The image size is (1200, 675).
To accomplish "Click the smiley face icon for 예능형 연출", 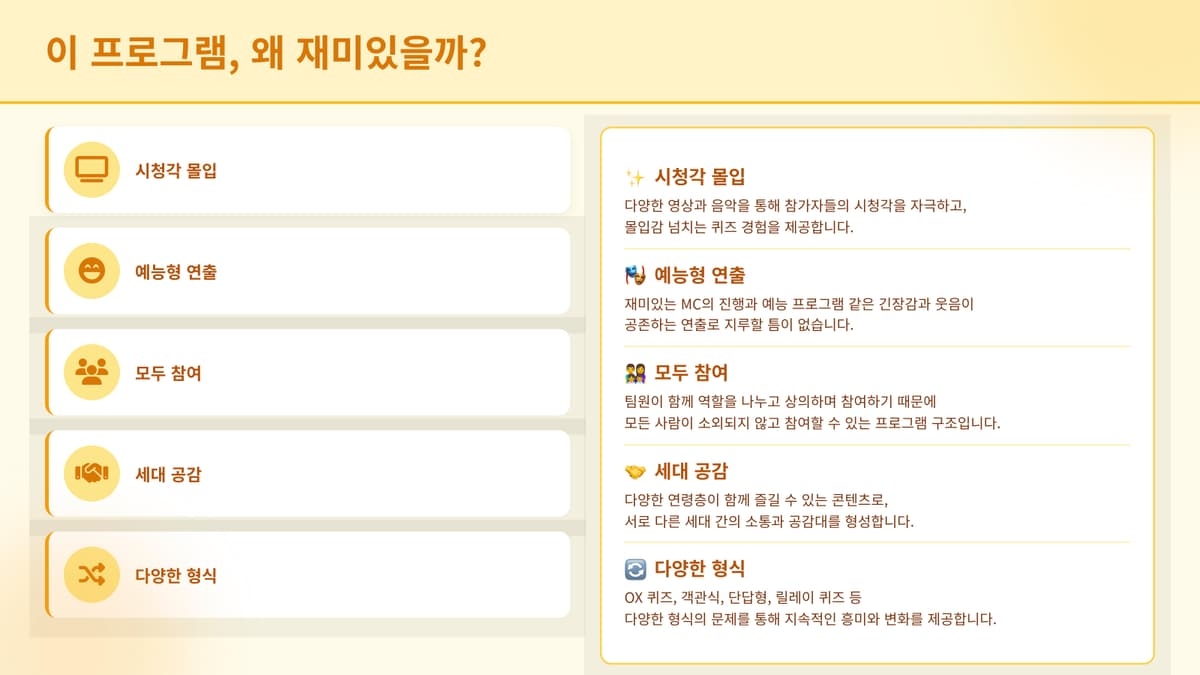I will coord(91,271).
